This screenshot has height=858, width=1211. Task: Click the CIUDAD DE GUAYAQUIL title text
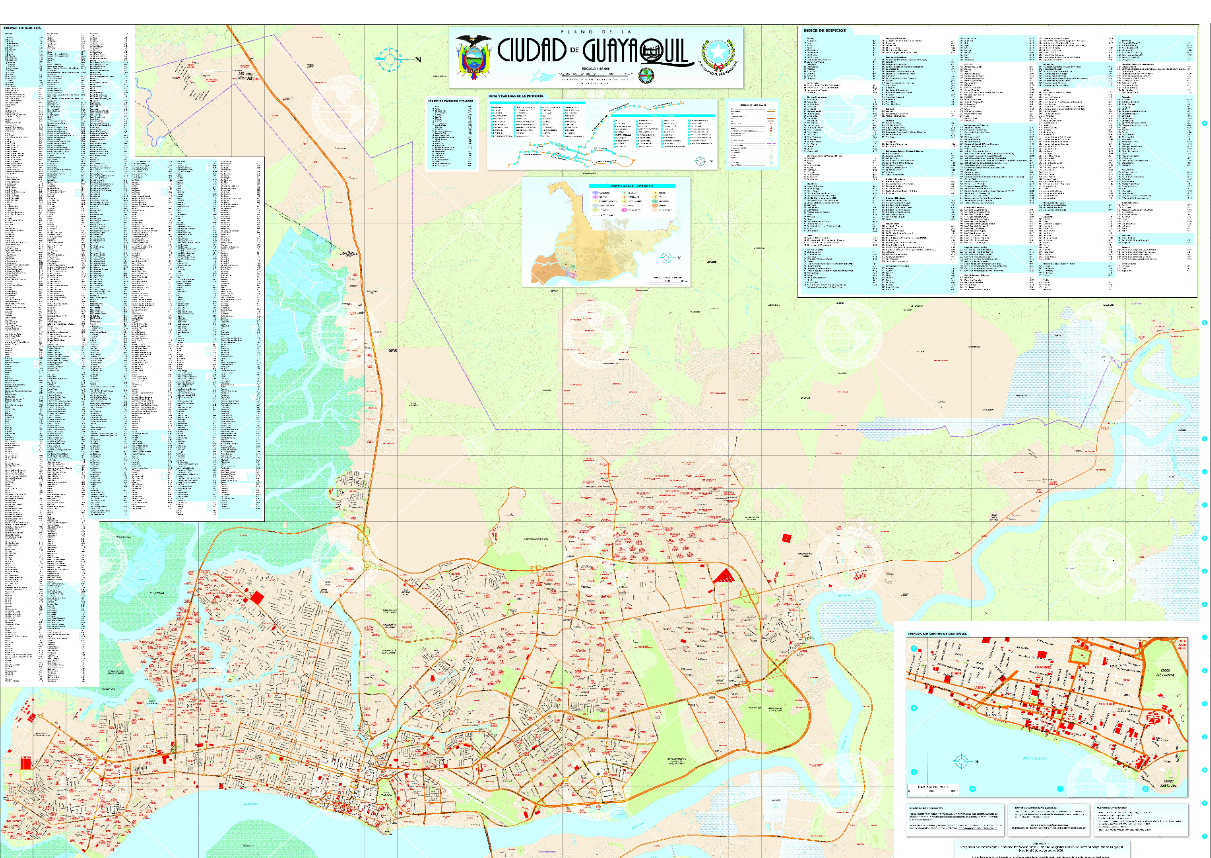pos(596,52)
